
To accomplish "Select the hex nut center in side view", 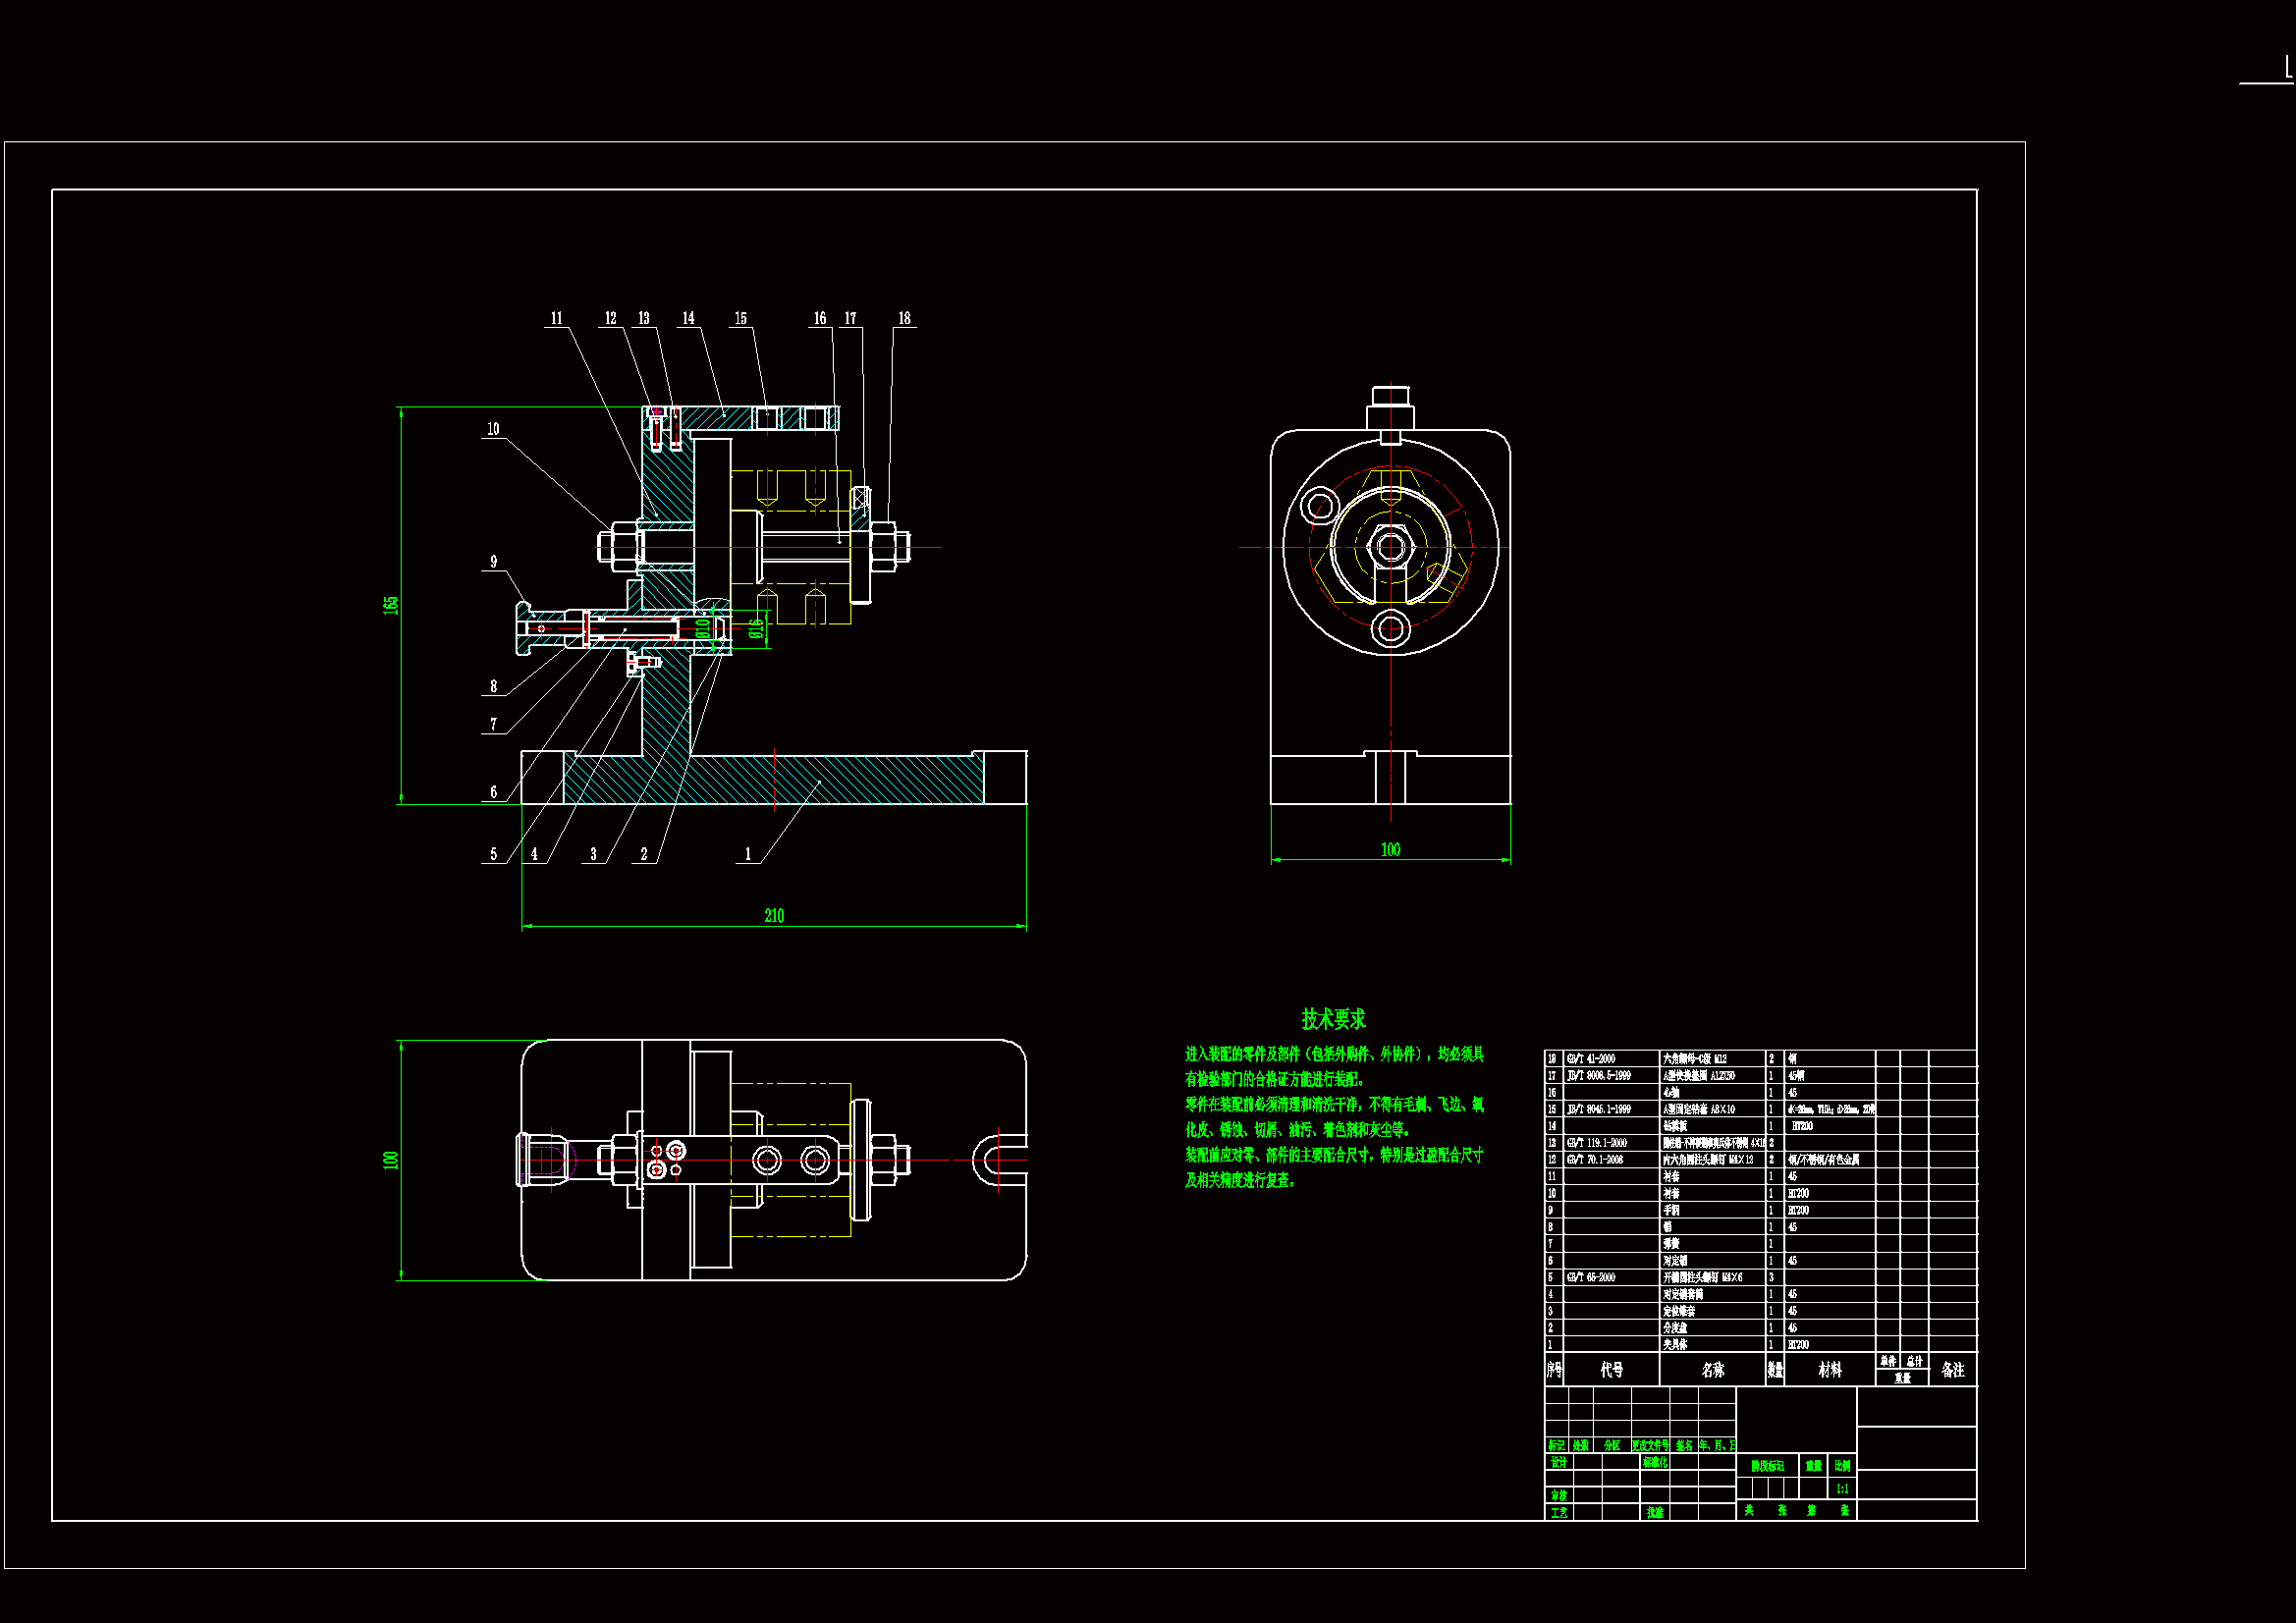I will tap(1390, 547).
